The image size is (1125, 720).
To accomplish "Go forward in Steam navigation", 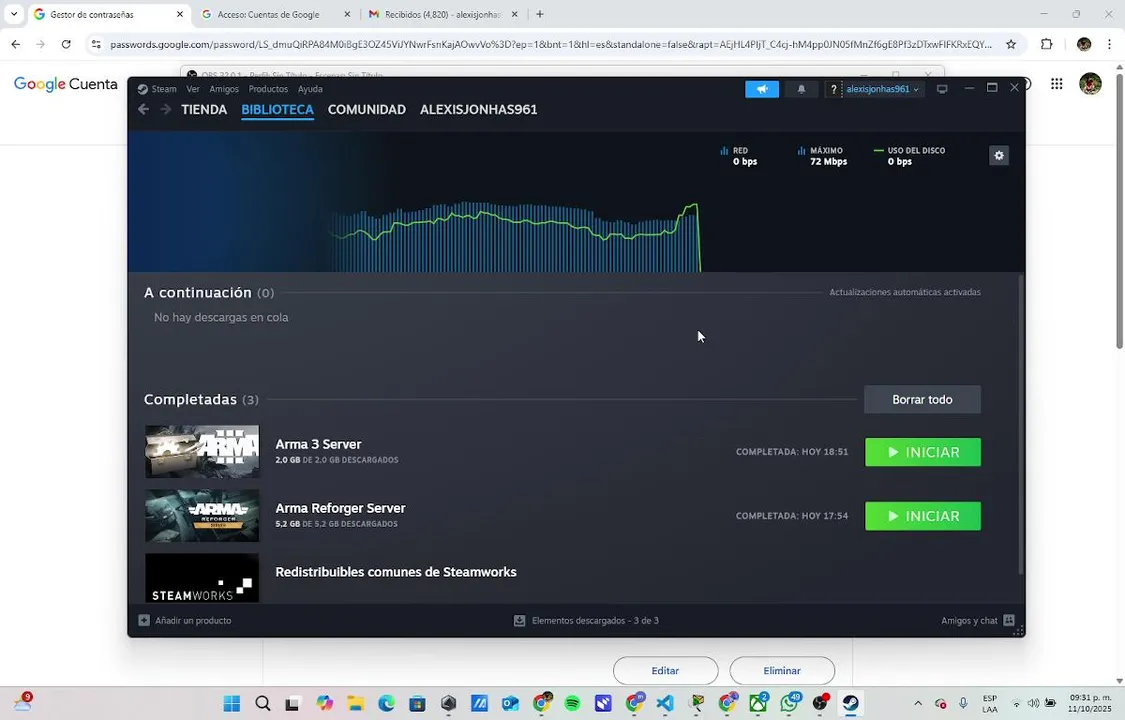I will pos(166,109).
